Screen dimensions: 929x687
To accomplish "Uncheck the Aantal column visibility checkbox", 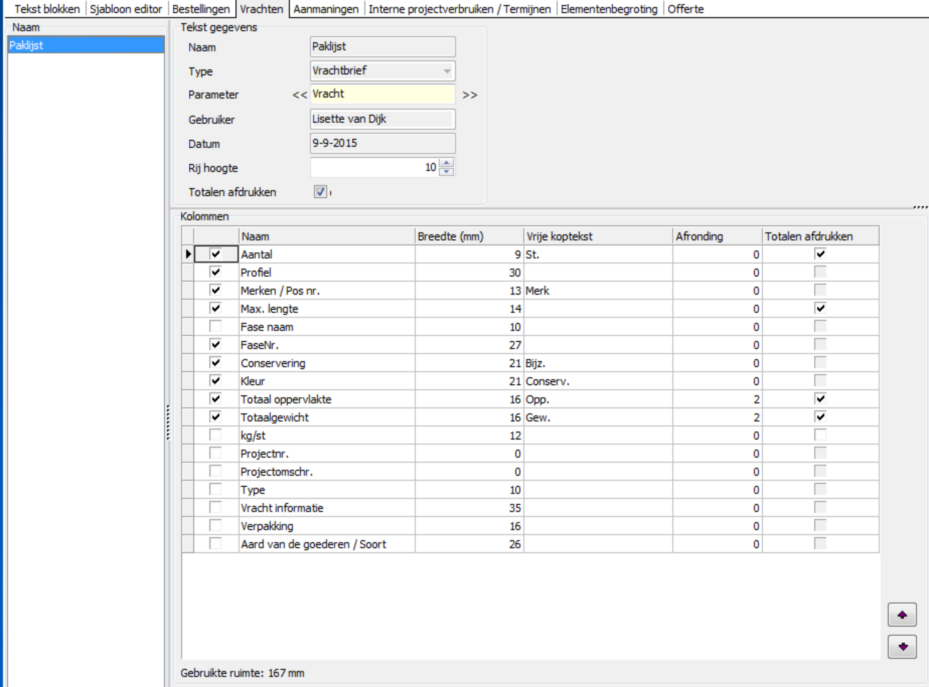I will click(215, 254).
